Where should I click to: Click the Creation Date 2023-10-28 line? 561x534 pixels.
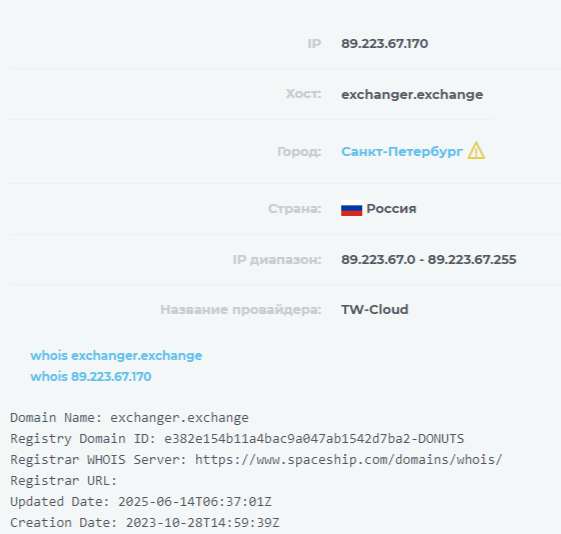coord(145,523)
